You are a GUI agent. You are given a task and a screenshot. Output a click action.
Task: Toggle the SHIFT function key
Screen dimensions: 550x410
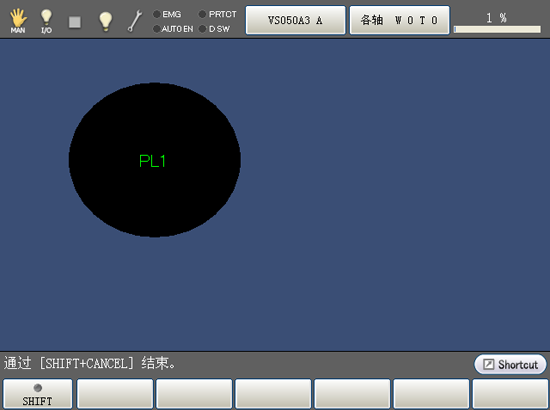38,394
